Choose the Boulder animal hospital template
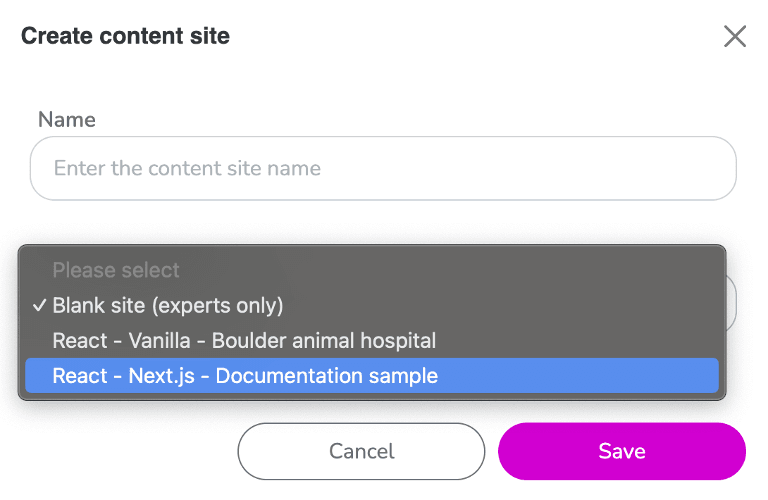Screen dimensions: 768x500 point(244,340)
